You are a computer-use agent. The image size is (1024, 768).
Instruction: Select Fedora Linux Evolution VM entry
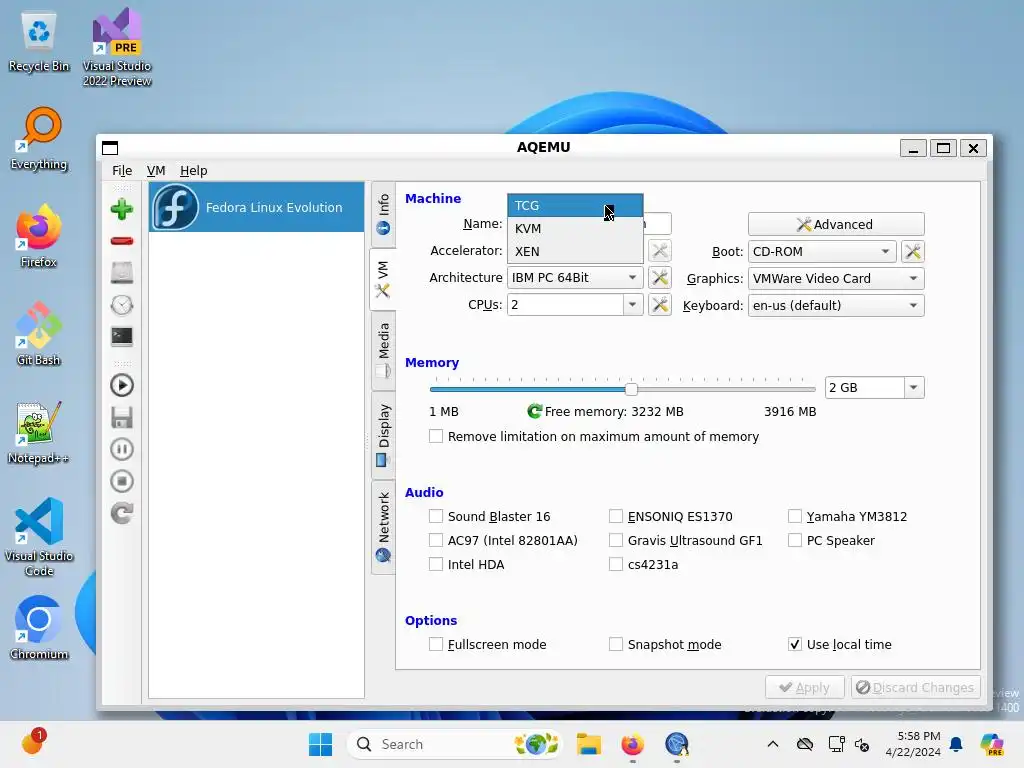pyautogui.click(x=257, y=207)
